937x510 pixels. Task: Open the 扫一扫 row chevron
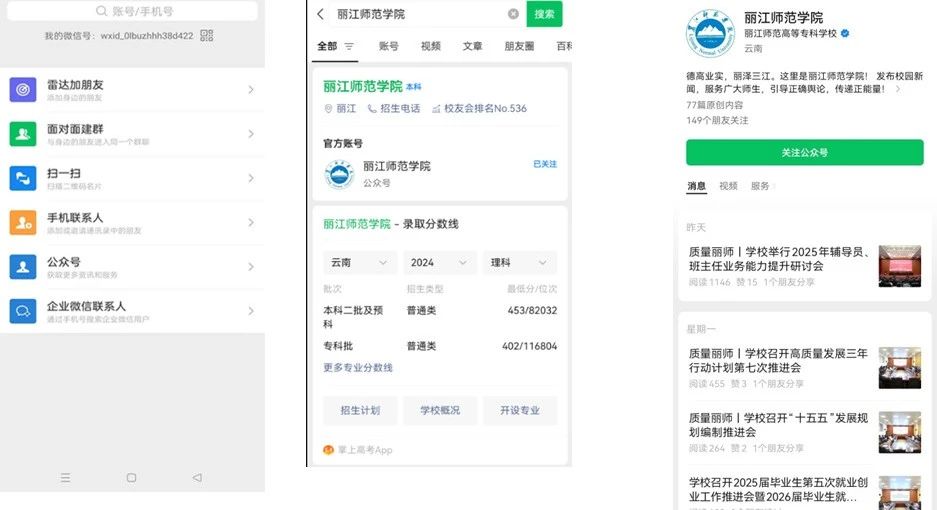tap(251, 178)
